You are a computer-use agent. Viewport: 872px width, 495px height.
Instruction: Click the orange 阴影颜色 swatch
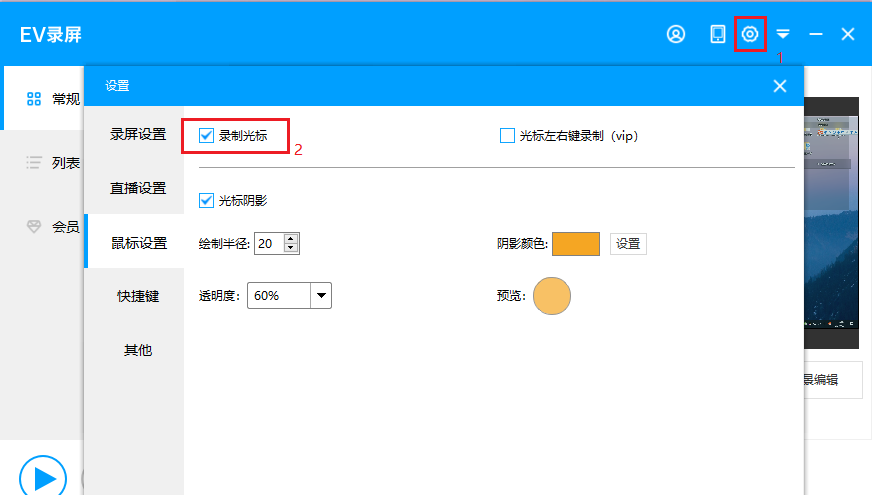[x=576, y=244]
